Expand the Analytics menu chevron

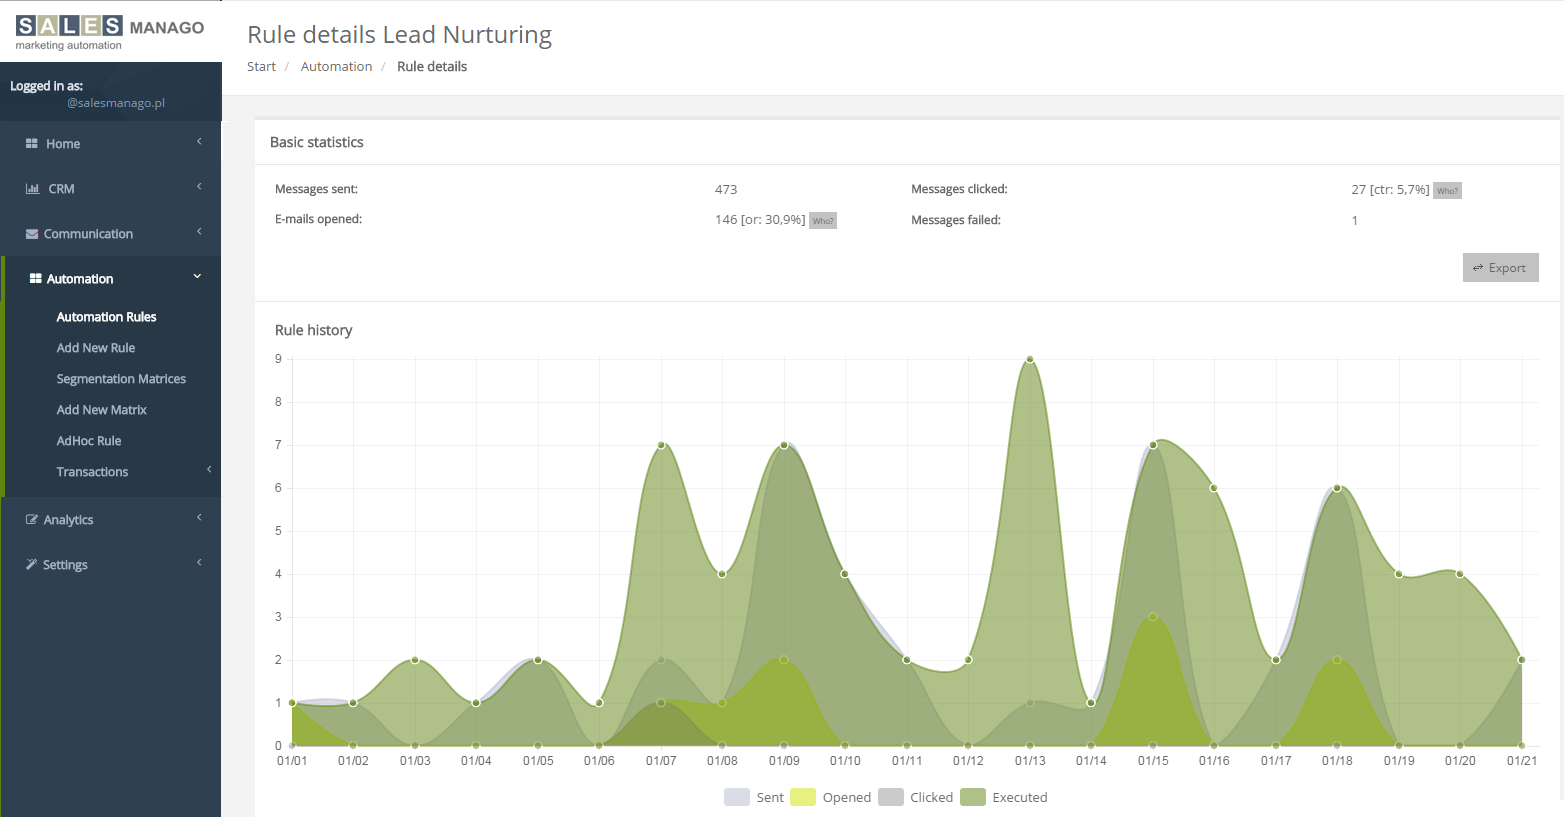pos(199,518)
